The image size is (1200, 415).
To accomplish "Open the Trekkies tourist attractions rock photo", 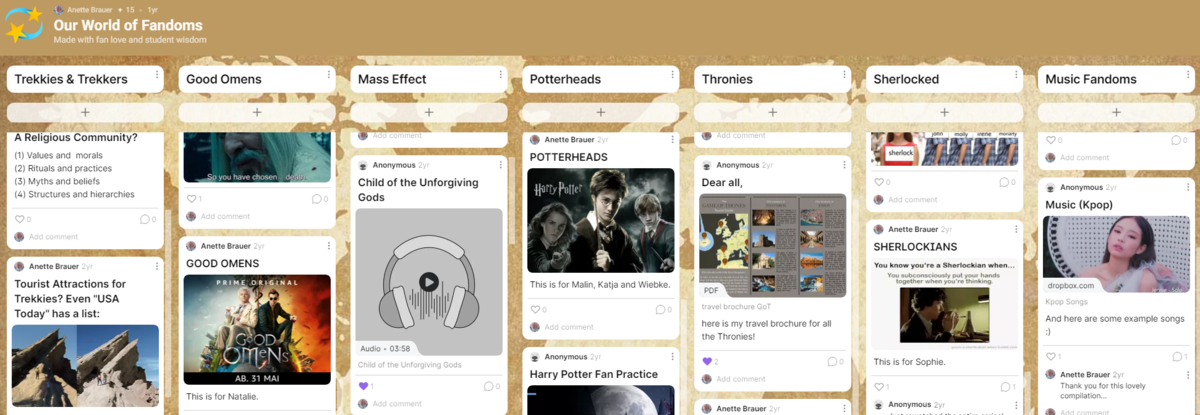I will (85, 367).
